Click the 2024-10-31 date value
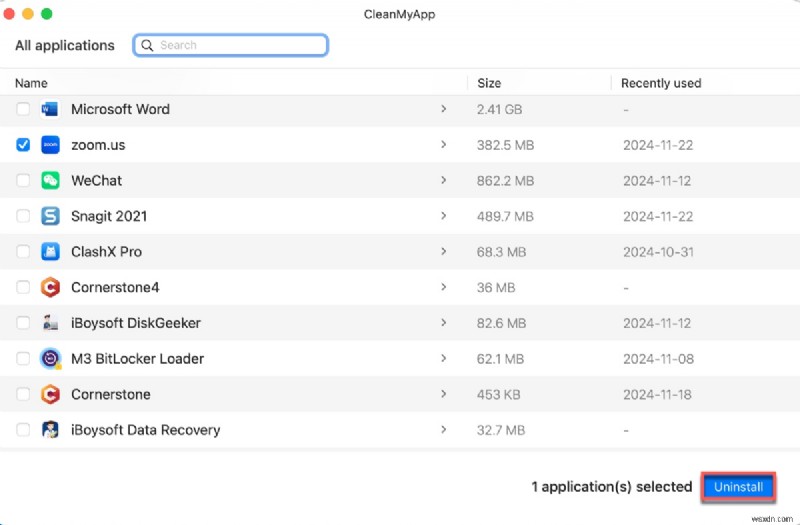This screenshot has height=525, width=800. point(658,253)
